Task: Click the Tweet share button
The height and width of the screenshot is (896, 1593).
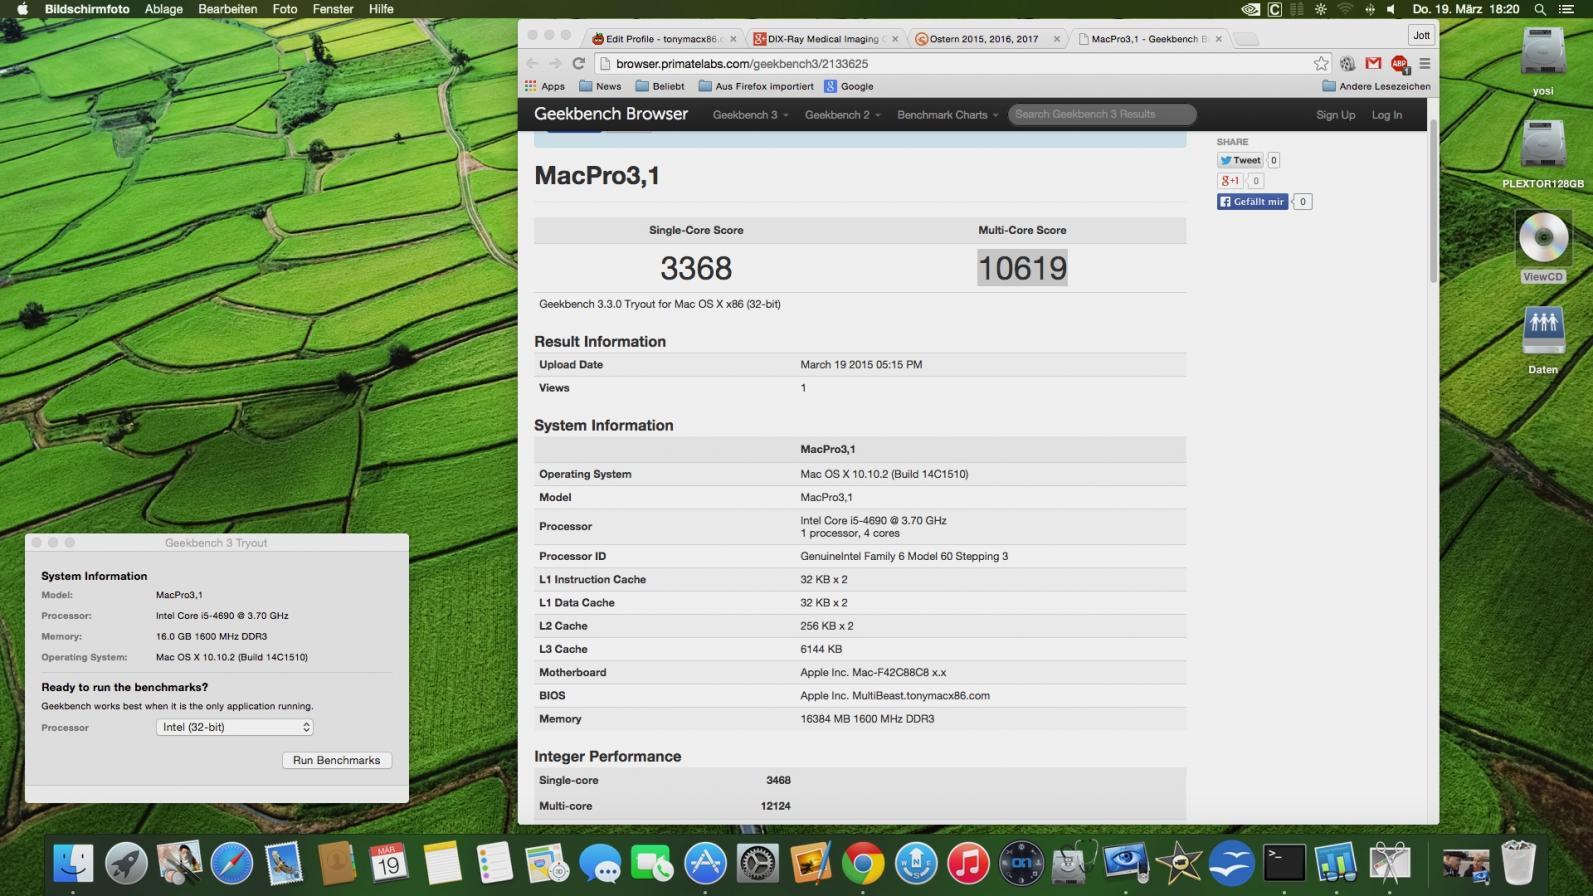Action: point(1240,160)
